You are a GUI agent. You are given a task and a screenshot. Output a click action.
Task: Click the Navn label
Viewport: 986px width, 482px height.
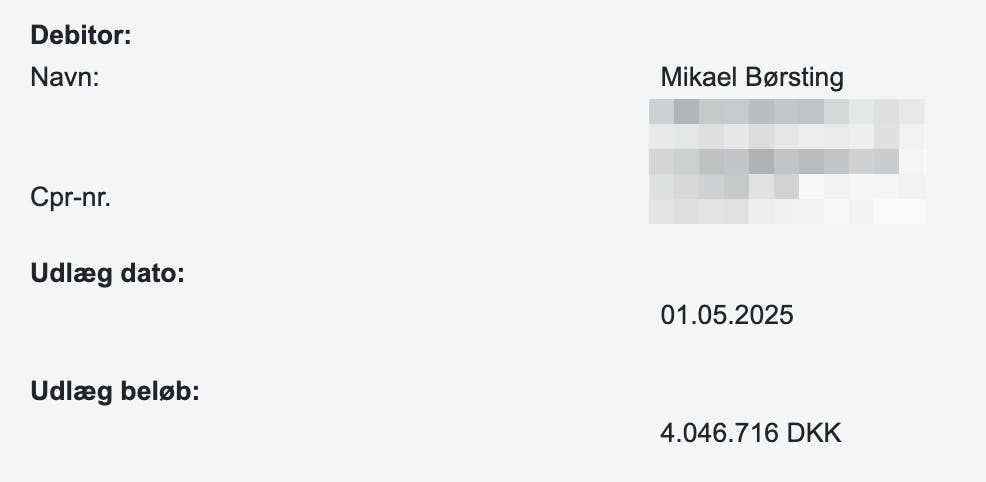point(66,77)
